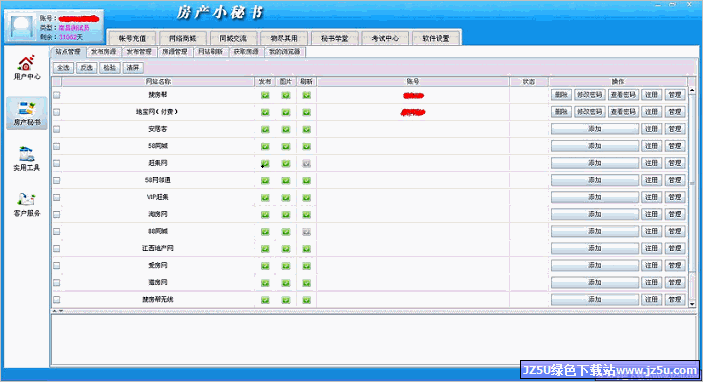Check the 淘房网 row checkbox
703x382 pixels.
click(56, 214)
